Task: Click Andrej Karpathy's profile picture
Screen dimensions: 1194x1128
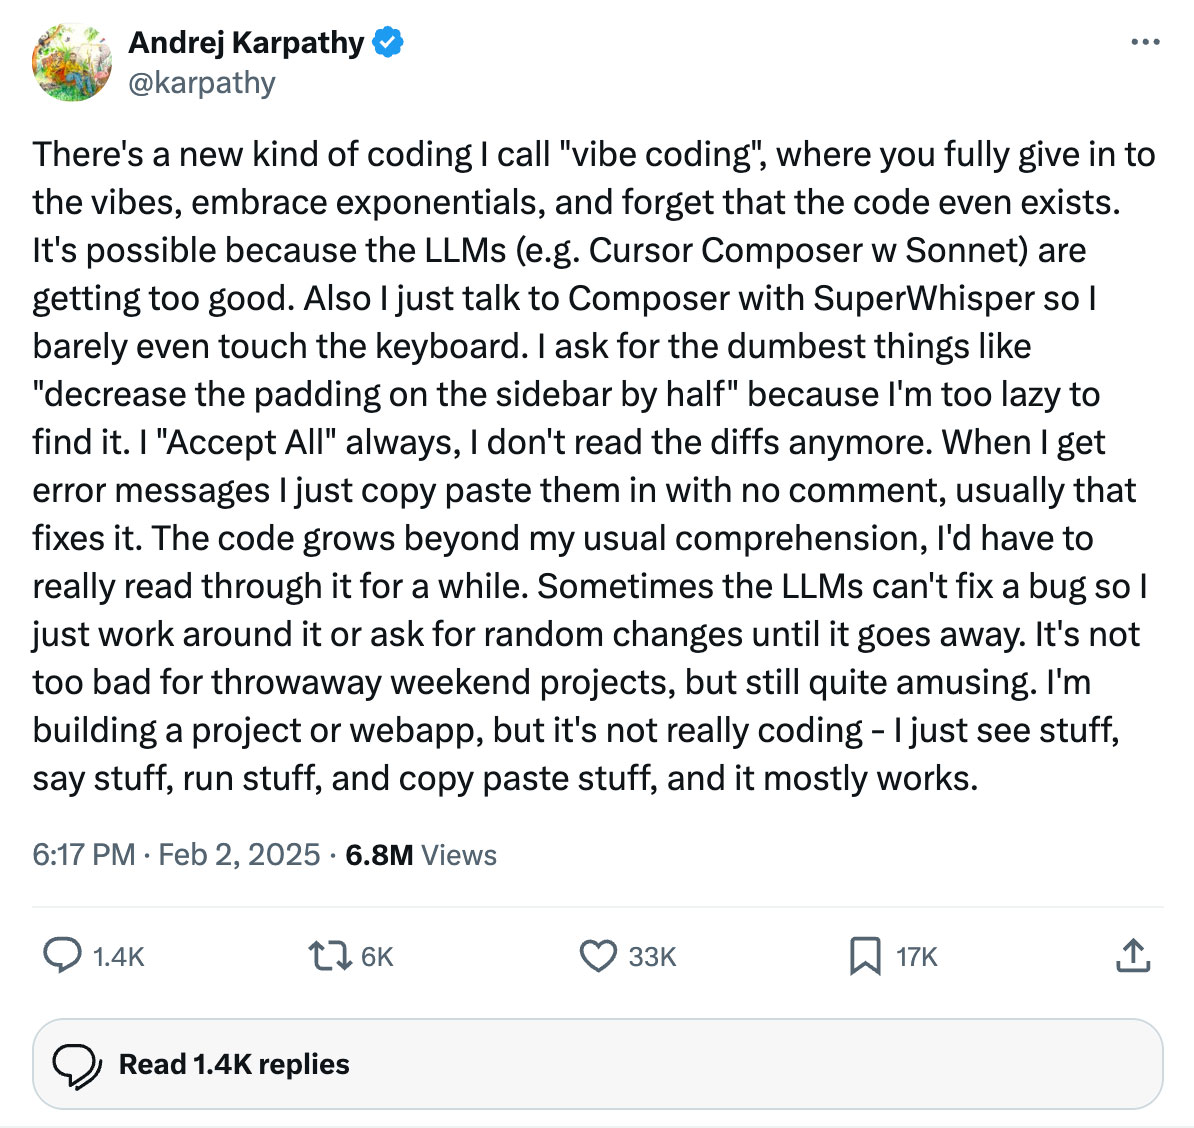Action: tap(71, 62)
